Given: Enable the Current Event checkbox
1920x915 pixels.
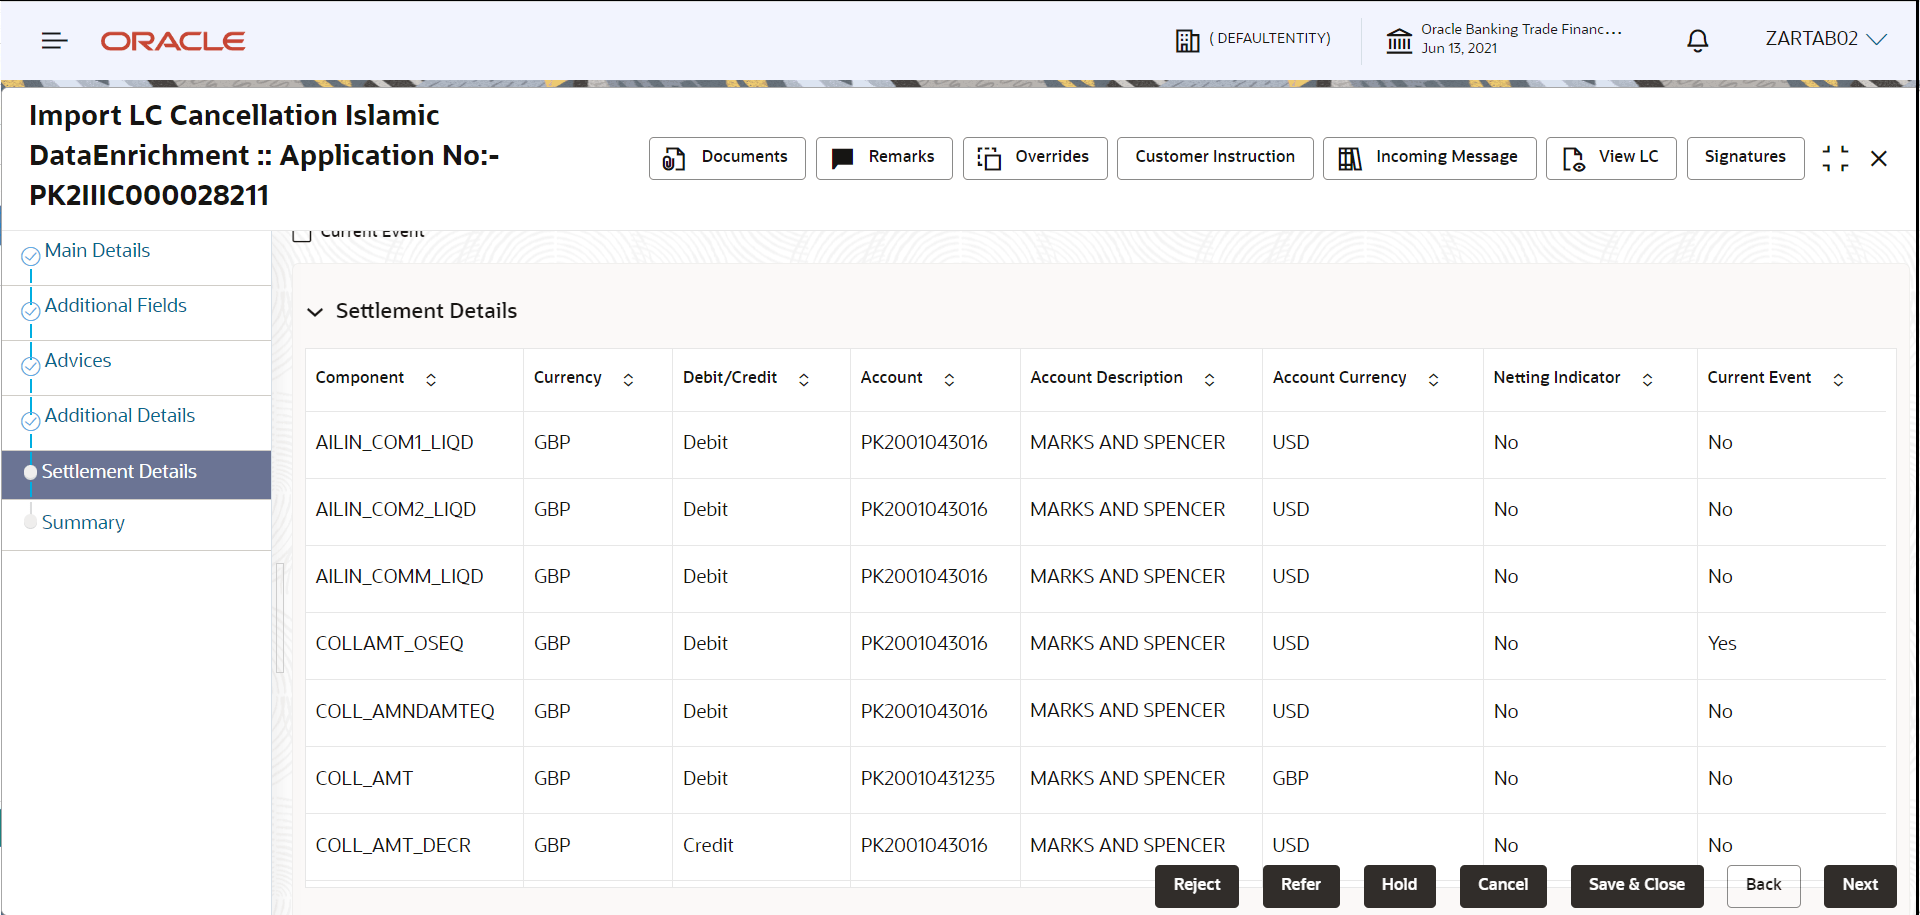Looking at the screenshot, I should (x=303, y=232).
